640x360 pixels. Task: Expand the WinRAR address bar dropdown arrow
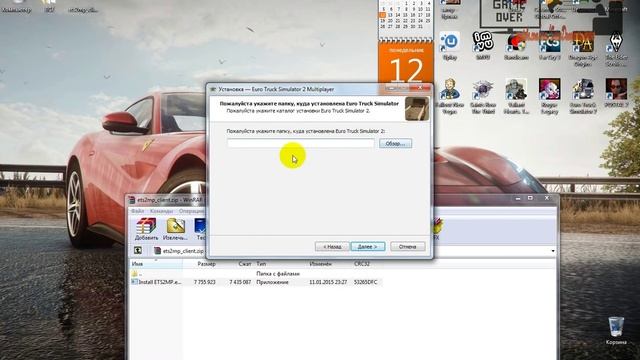click(x=553, y=251)
